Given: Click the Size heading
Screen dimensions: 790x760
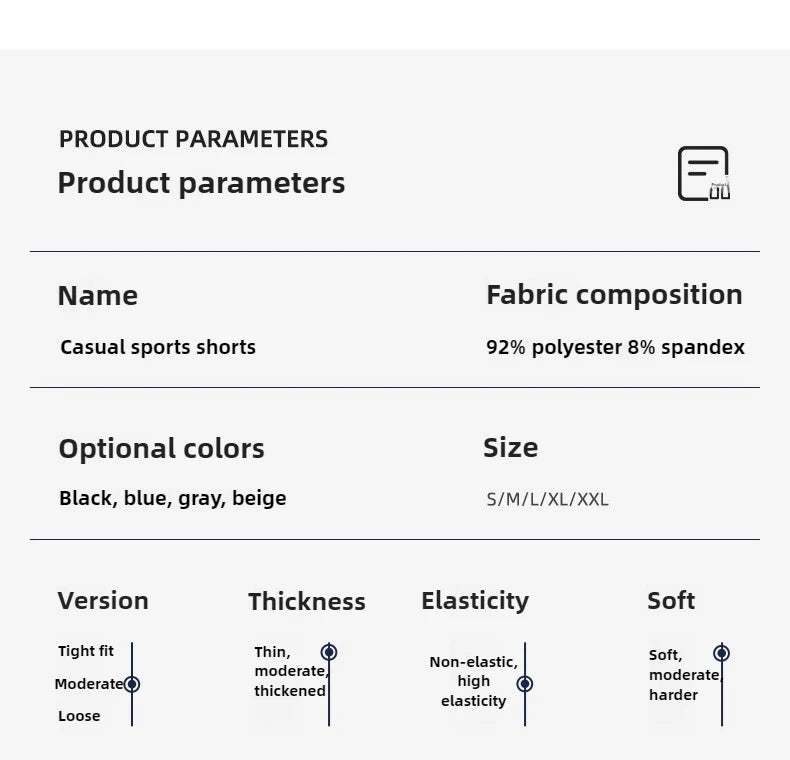Looking at the screenshot, I should pyautogui.click(x=510, y=448).
